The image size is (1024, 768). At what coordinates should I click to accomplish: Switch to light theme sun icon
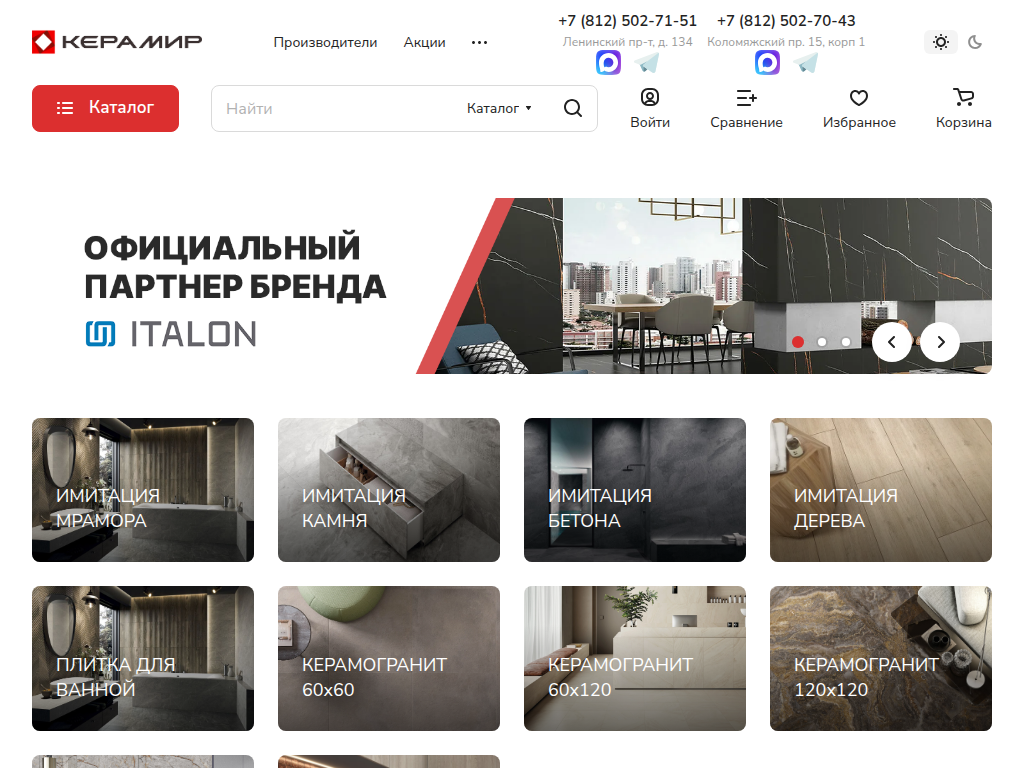coord(941,42)
